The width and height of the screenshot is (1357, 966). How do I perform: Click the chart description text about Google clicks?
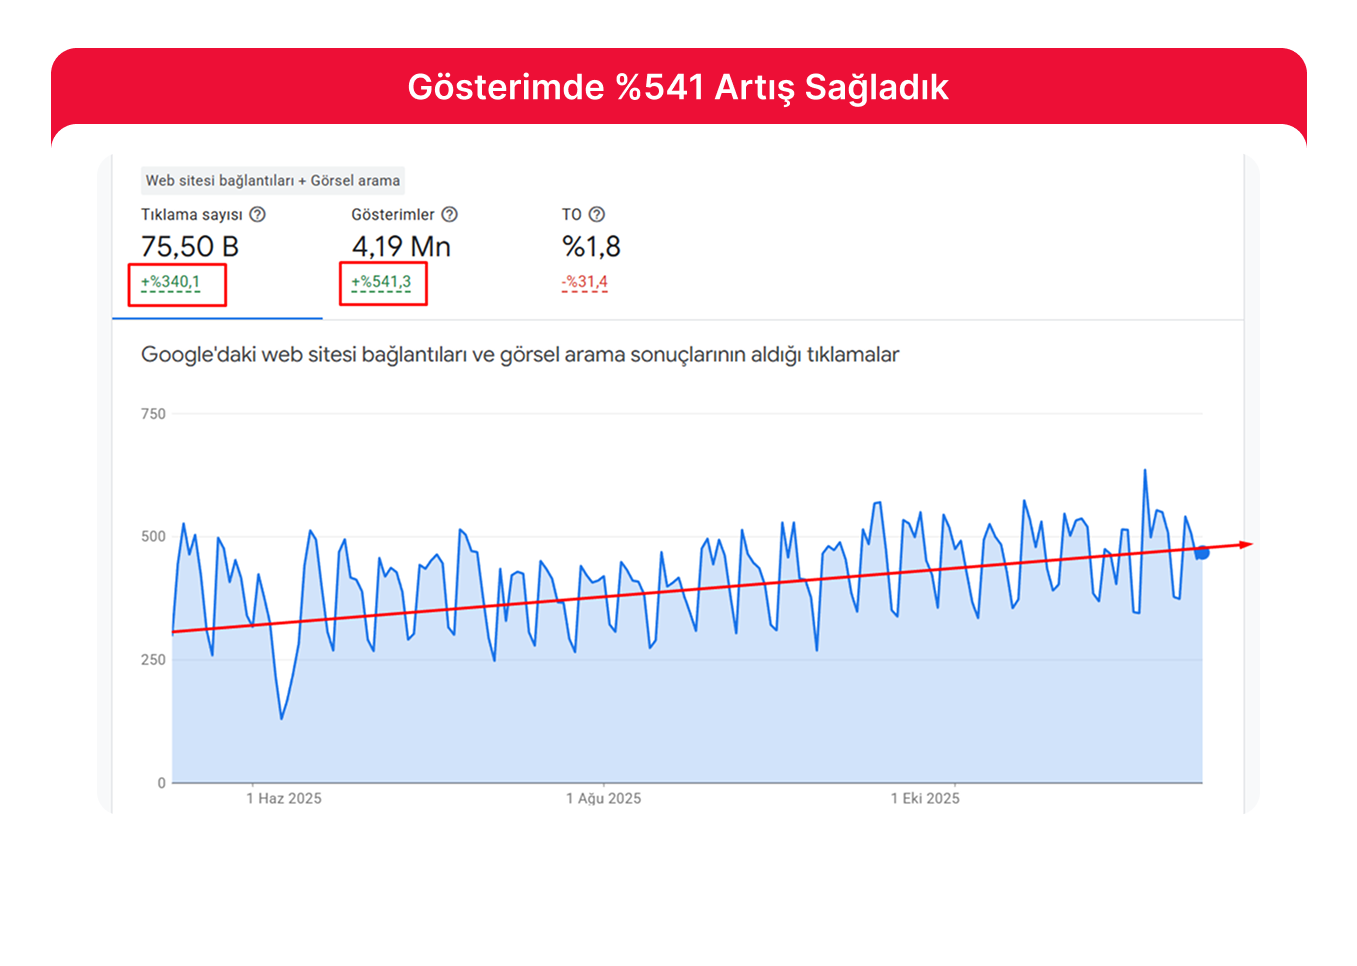point(519,354)
